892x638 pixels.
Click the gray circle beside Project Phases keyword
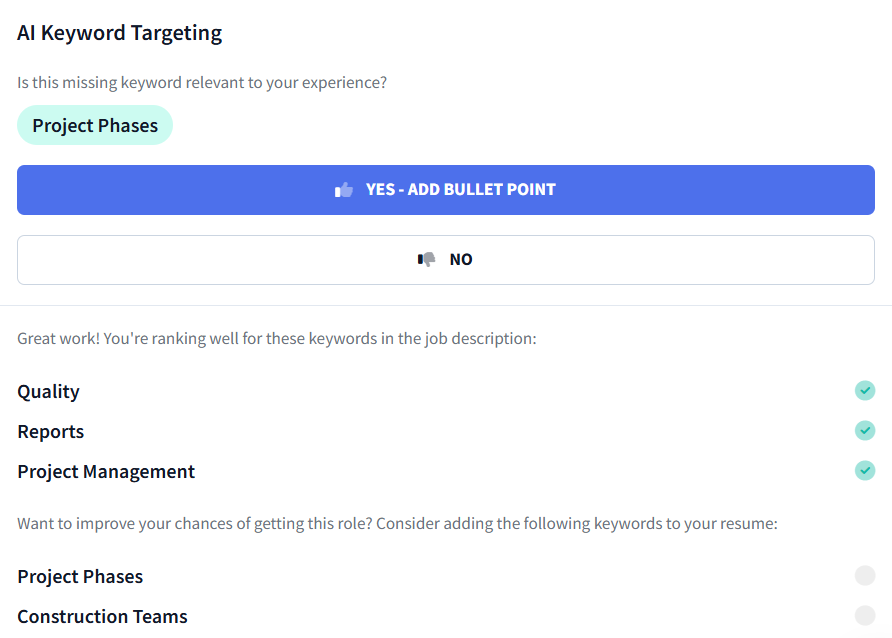865,576
